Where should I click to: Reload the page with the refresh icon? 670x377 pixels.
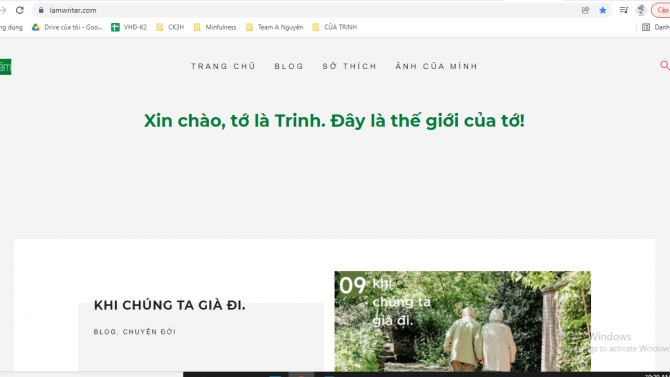20,10
